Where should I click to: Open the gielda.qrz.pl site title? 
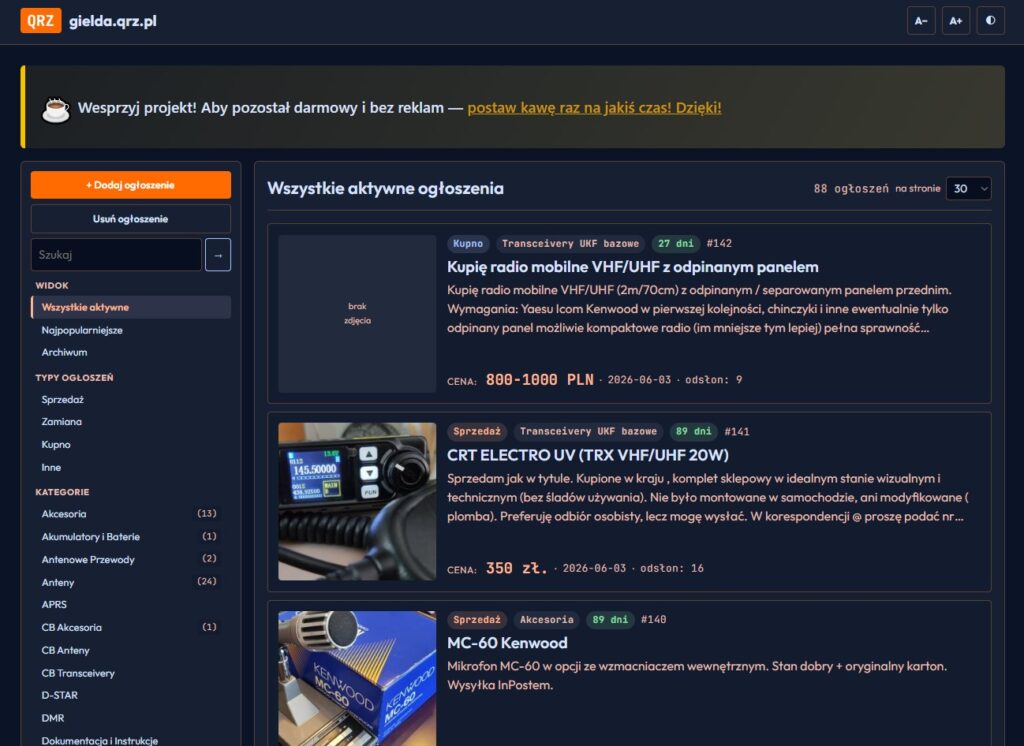(113, 21)
